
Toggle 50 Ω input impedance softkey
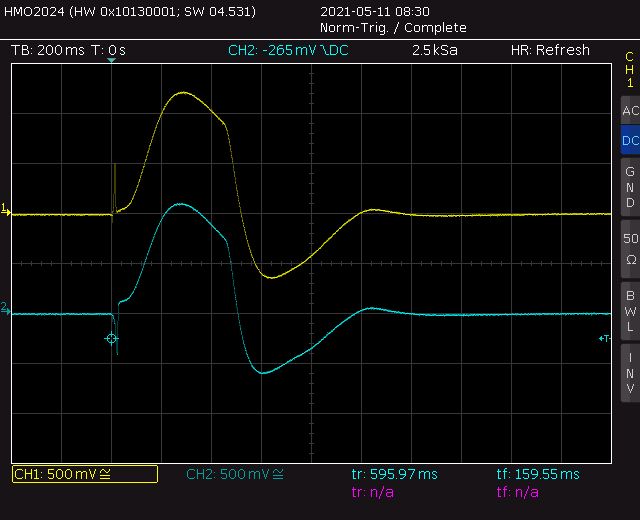(630, 249)
